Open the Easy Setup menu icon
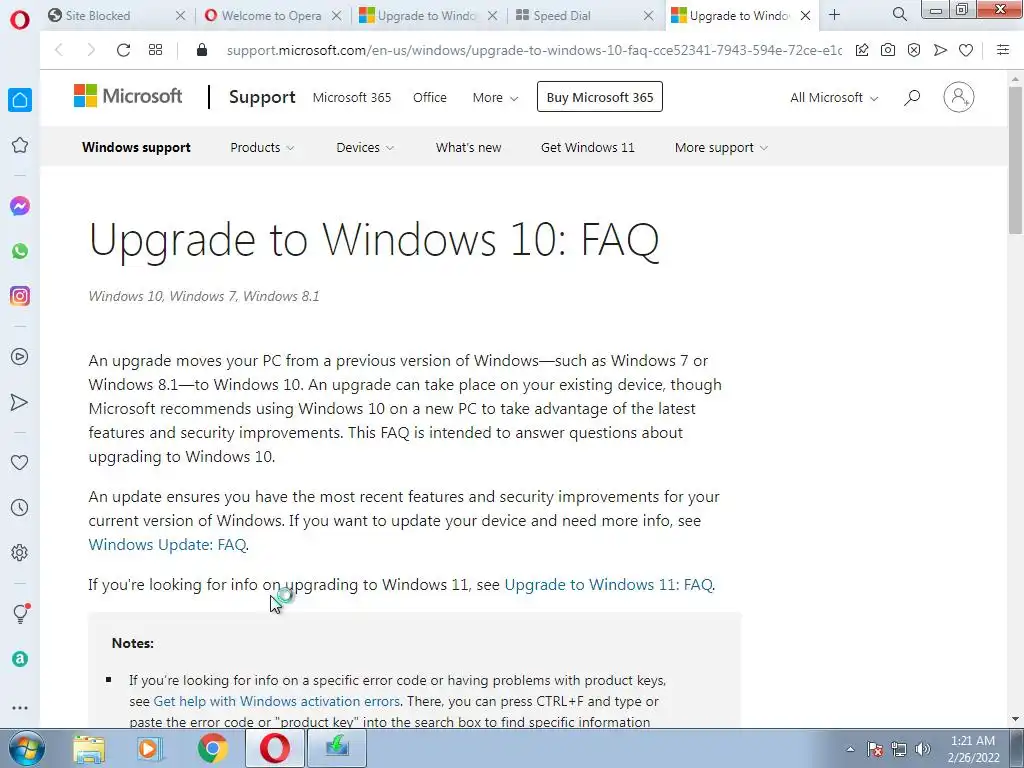 1003,50
